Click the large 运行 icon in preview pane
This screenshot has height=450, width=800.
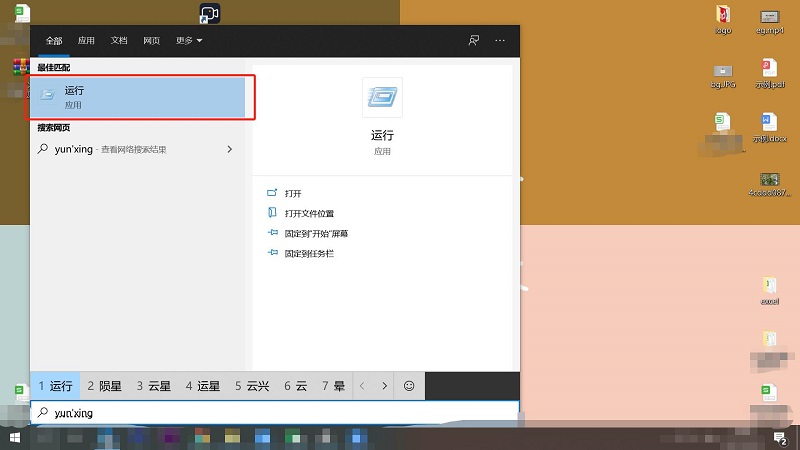[x=382, y=97]
